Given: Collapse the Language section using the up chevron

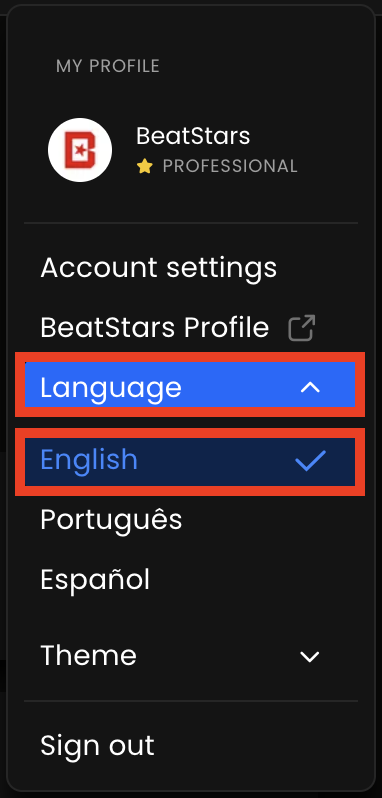Looking at the screenshot, I should (x=310, y=388).
